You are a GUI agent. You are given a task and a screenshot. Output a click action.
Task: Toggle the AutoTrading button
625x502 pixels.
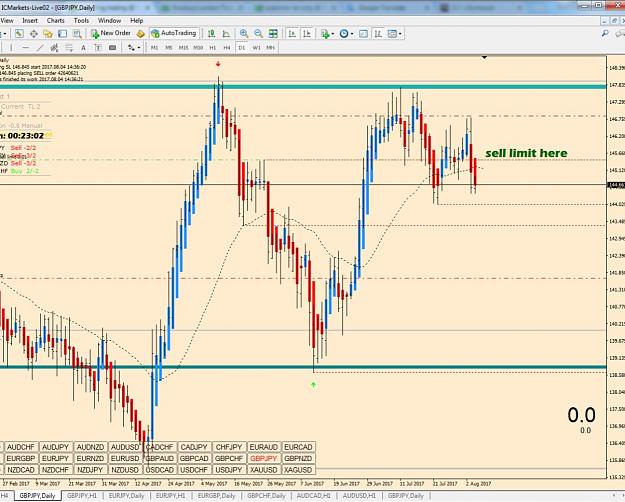point(174,33)
